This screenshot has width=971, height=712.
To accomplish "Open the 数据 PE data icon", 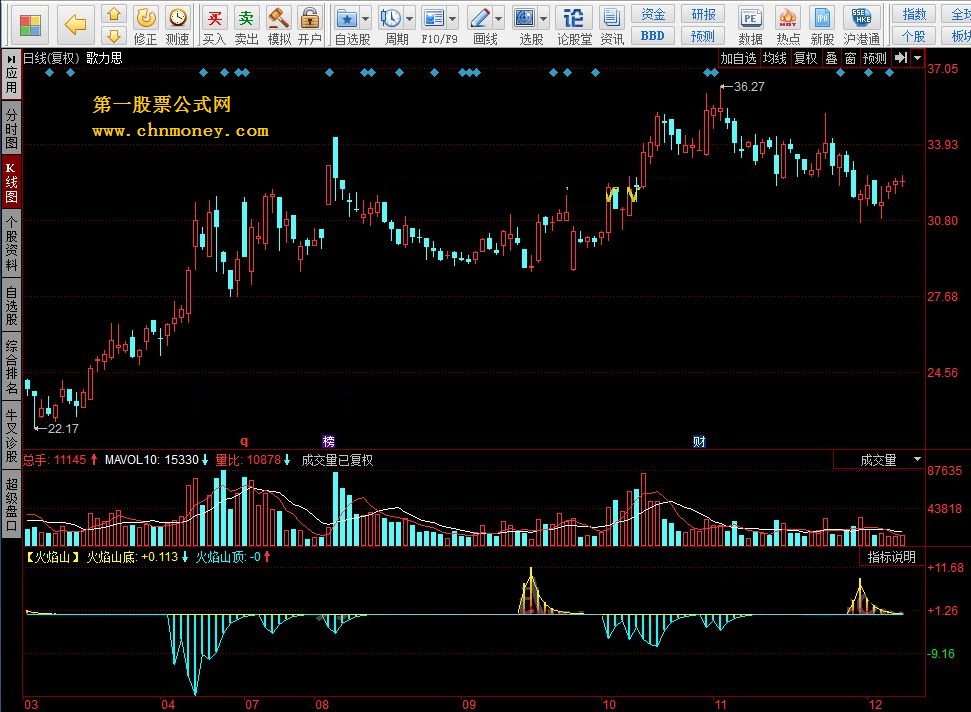I will click(x=751, y=18).
